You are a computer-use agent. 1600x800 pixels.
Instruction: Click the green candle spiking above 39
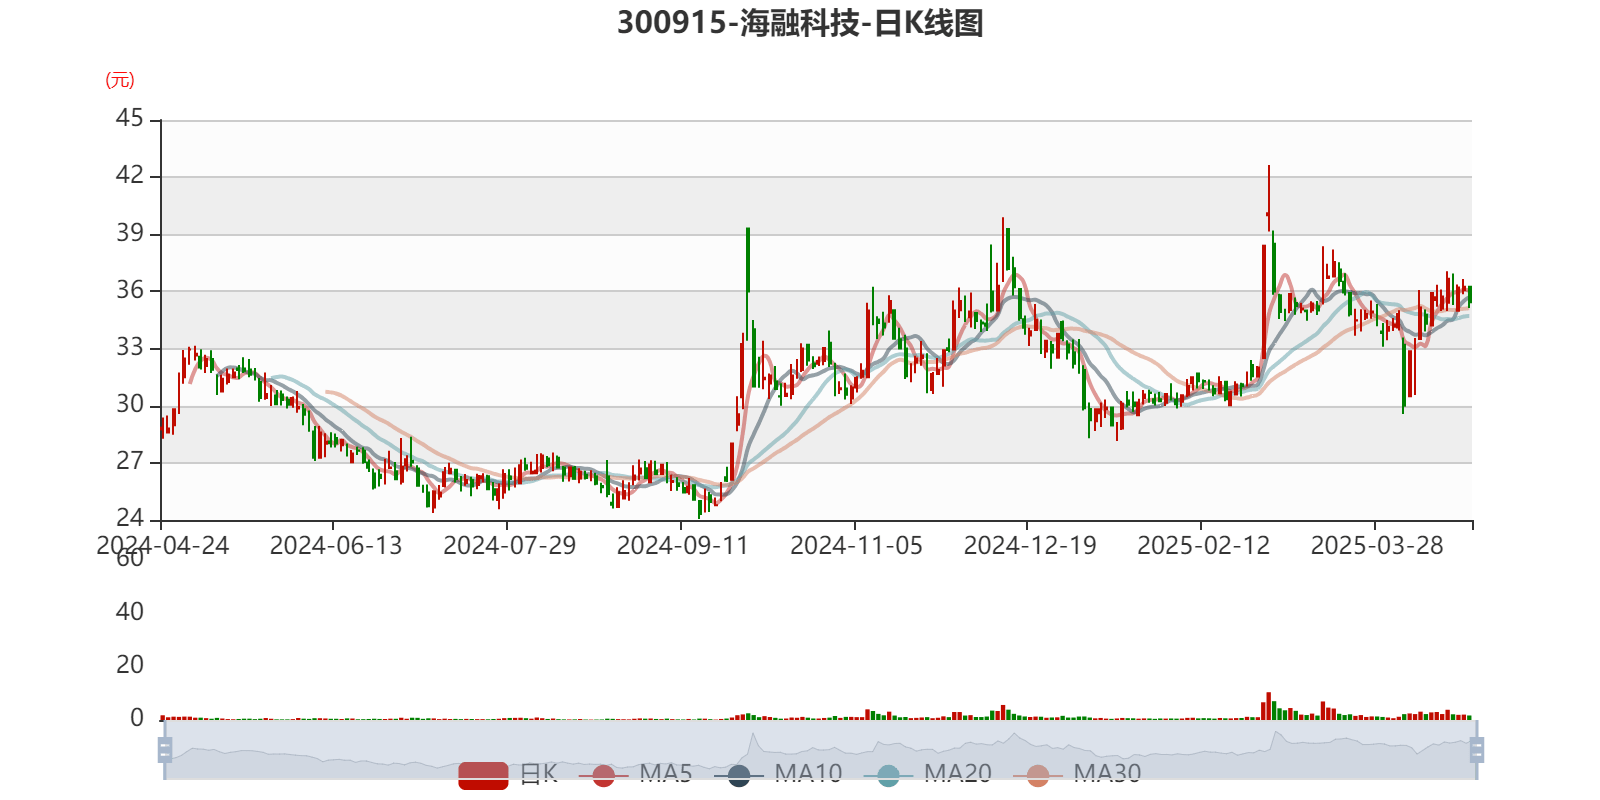pos(747,260)
